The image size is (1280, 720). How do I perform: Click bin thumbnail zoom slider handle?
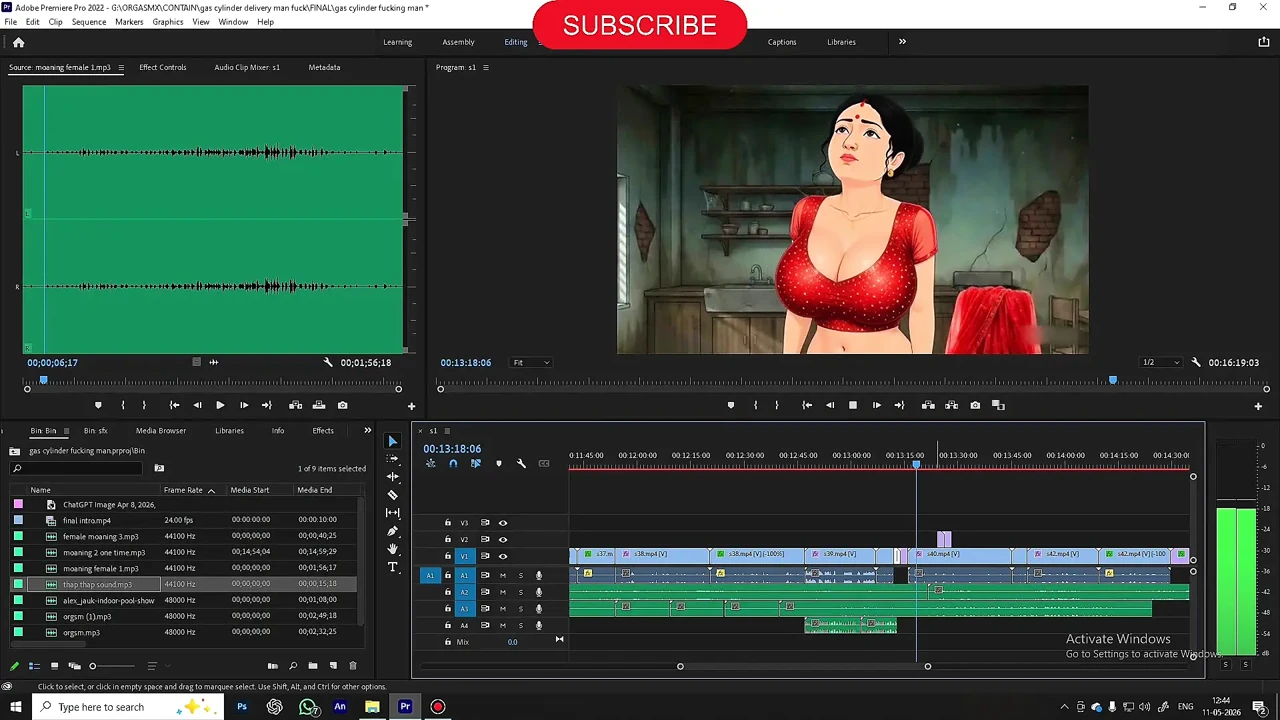pos(93,666)
